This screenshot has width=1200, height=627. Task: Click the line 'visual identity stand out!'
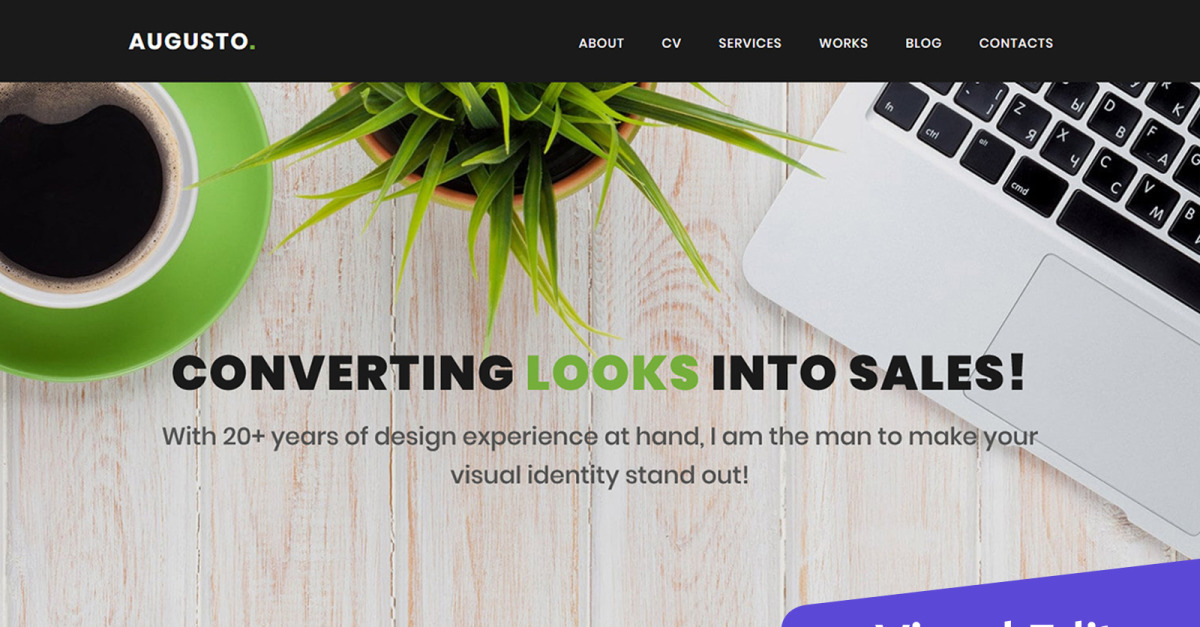pyautogui.click(x=599, y=474)
